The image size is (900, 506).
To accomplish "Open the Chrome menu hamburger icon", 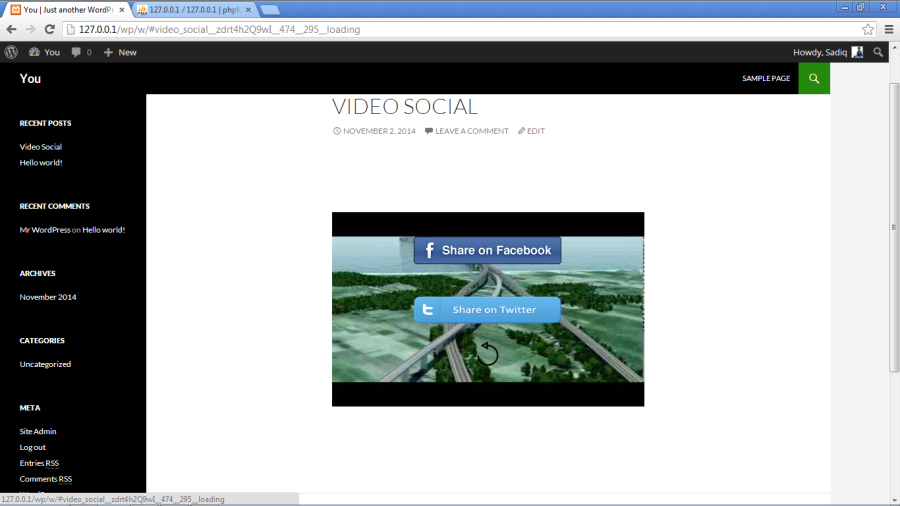I will point(889,29).
